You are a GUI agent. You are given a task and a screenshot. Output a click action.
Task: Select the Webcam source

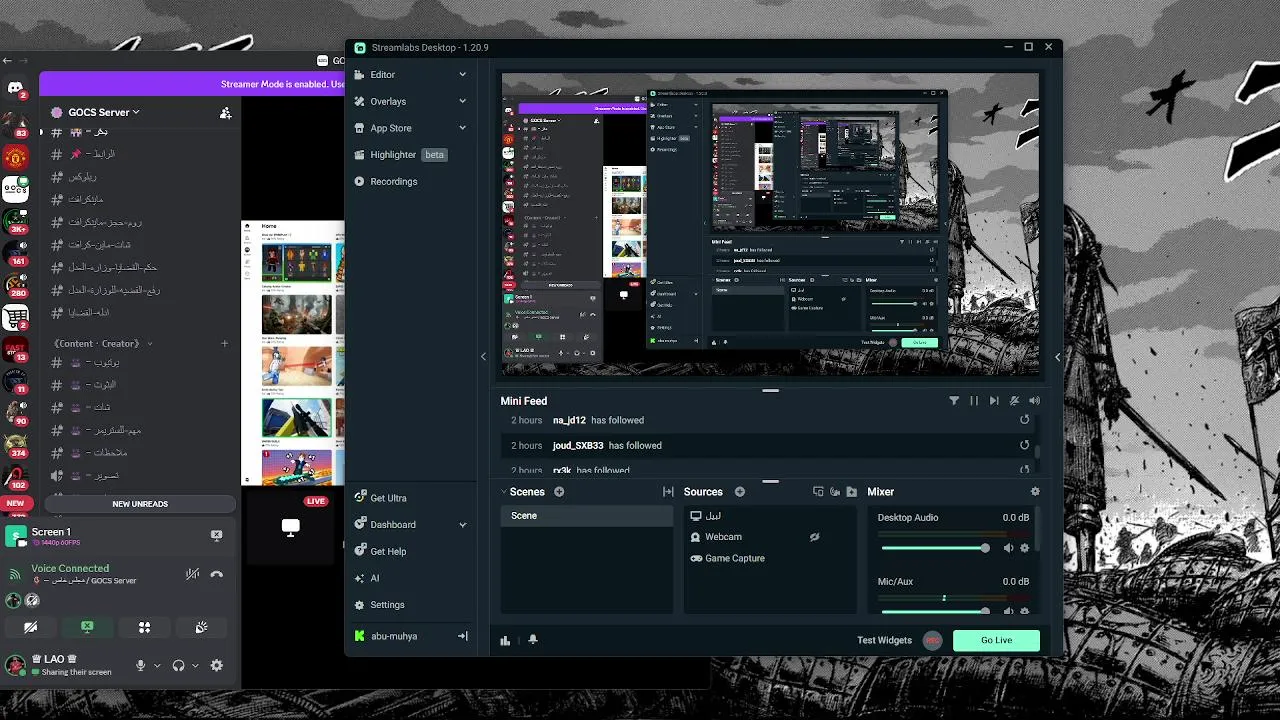click(x=723, y=537)
